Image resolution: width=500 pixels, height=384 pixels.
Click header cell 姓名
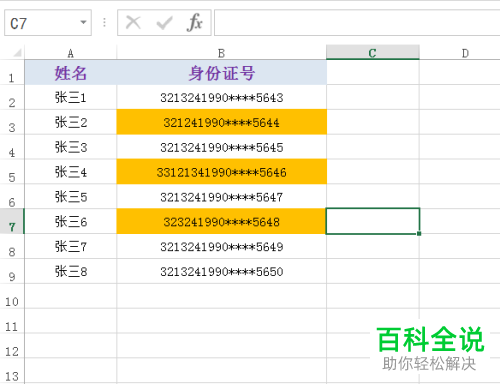pos(71,73)
